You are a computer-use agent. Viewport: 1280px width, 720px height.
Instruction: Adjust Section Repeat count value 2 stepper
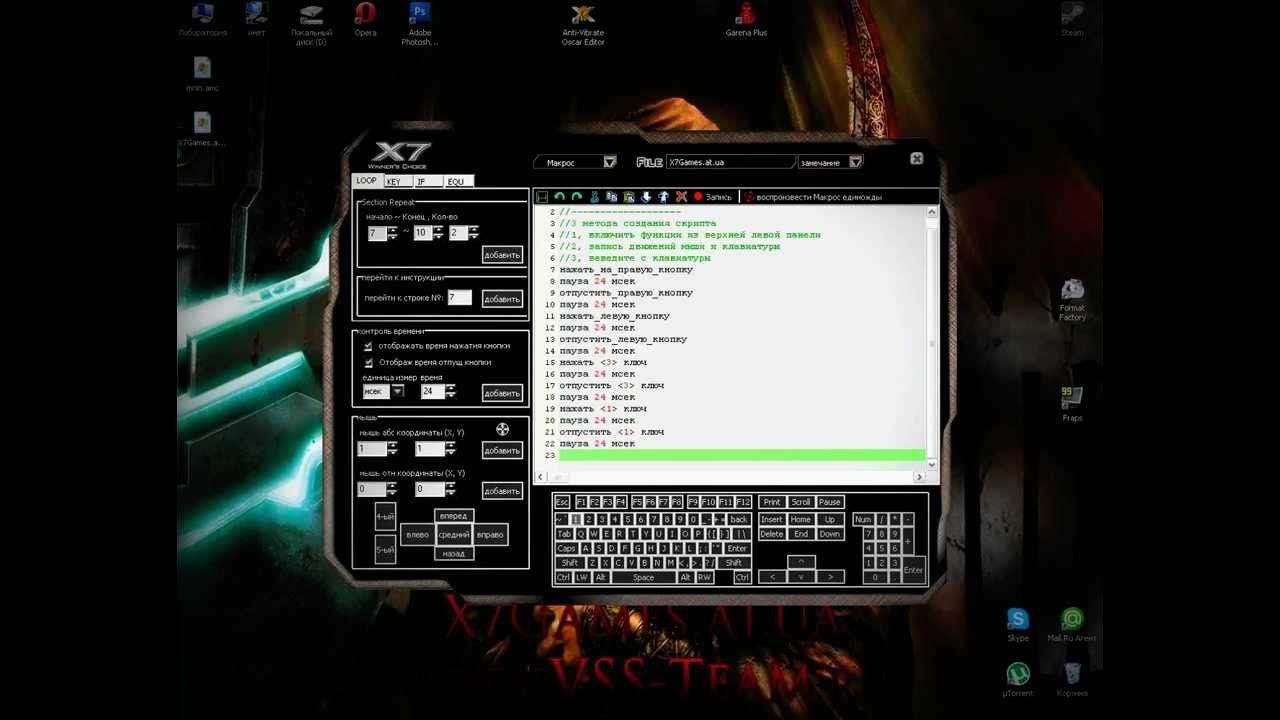[473, 232]
